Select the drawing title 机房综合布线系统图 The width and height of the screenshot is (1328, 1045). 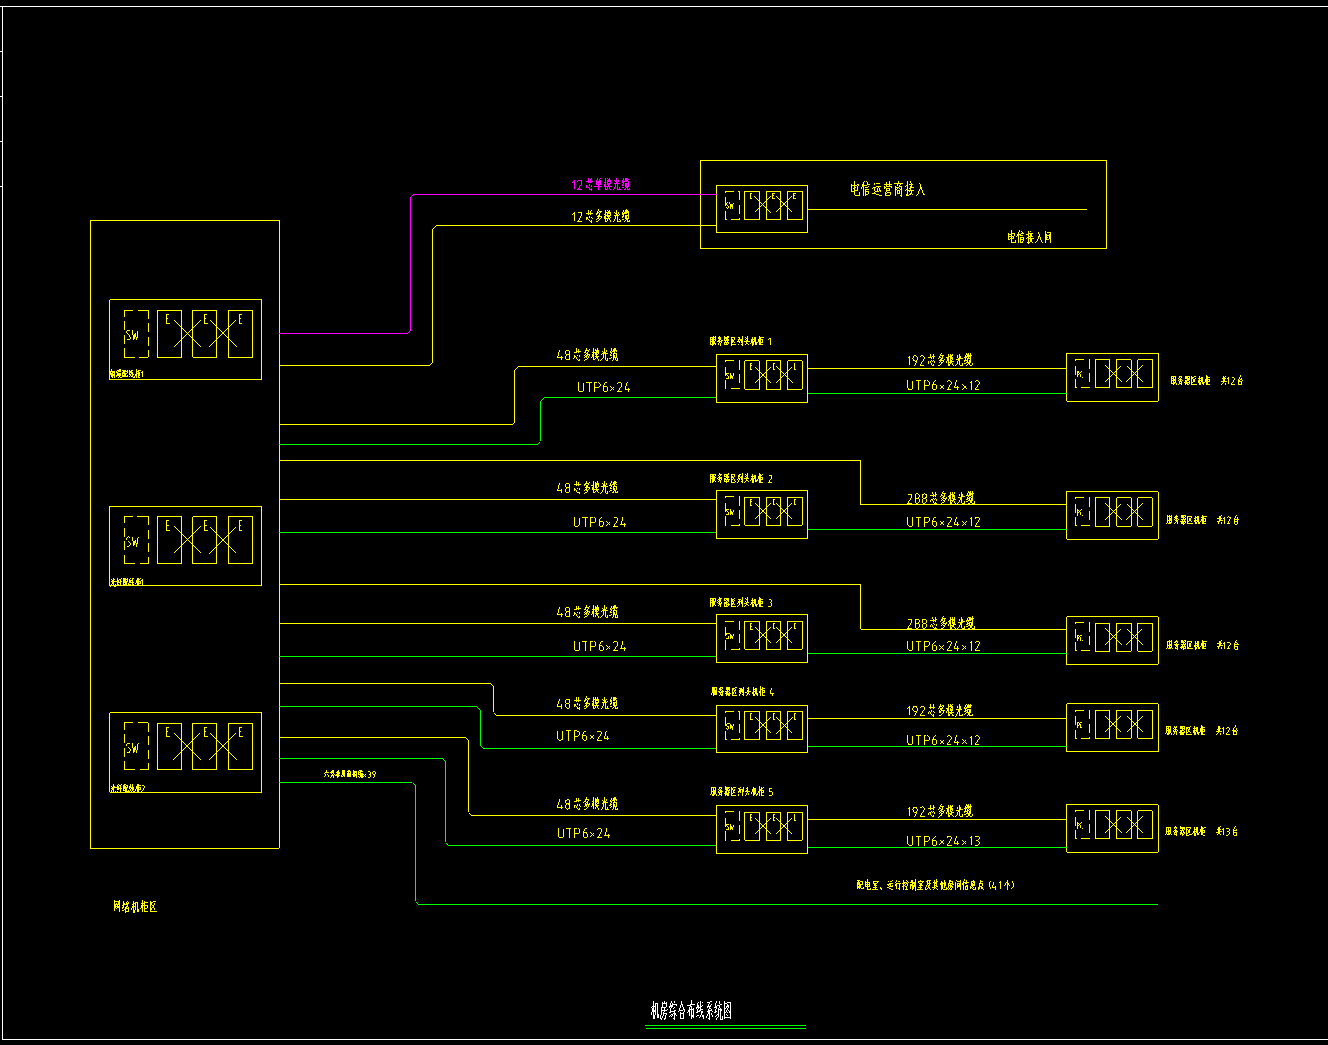[691, 1011]
